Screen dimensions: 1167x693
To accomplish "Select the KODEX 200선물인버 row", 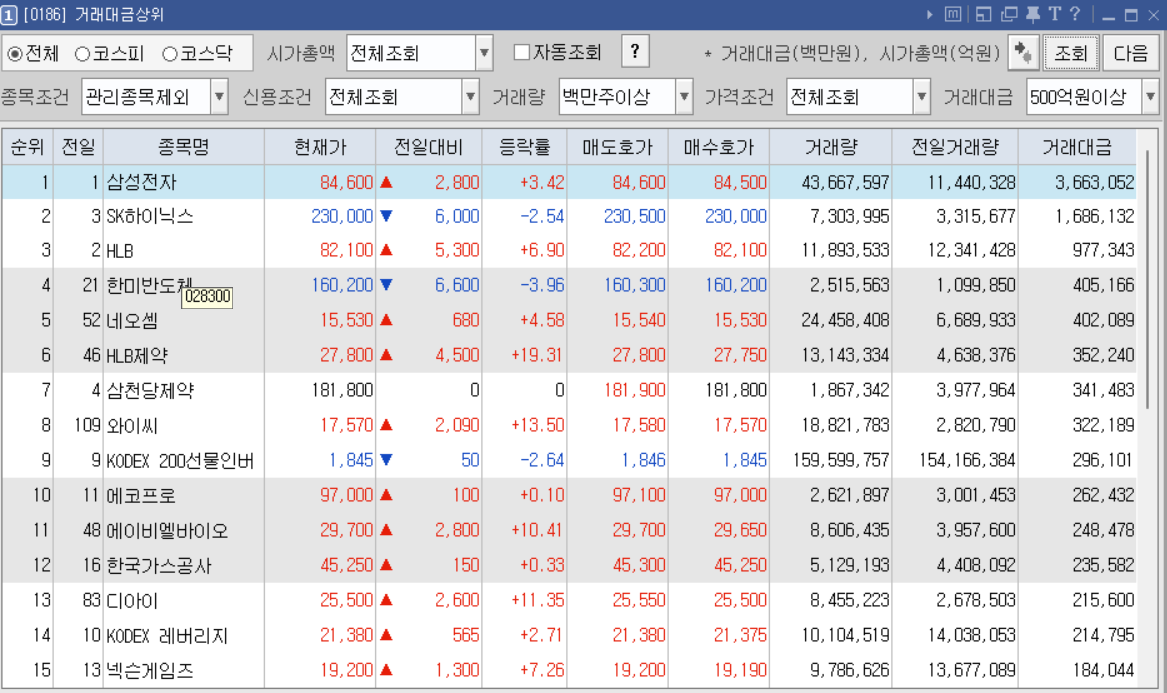I will click(569, 460).
